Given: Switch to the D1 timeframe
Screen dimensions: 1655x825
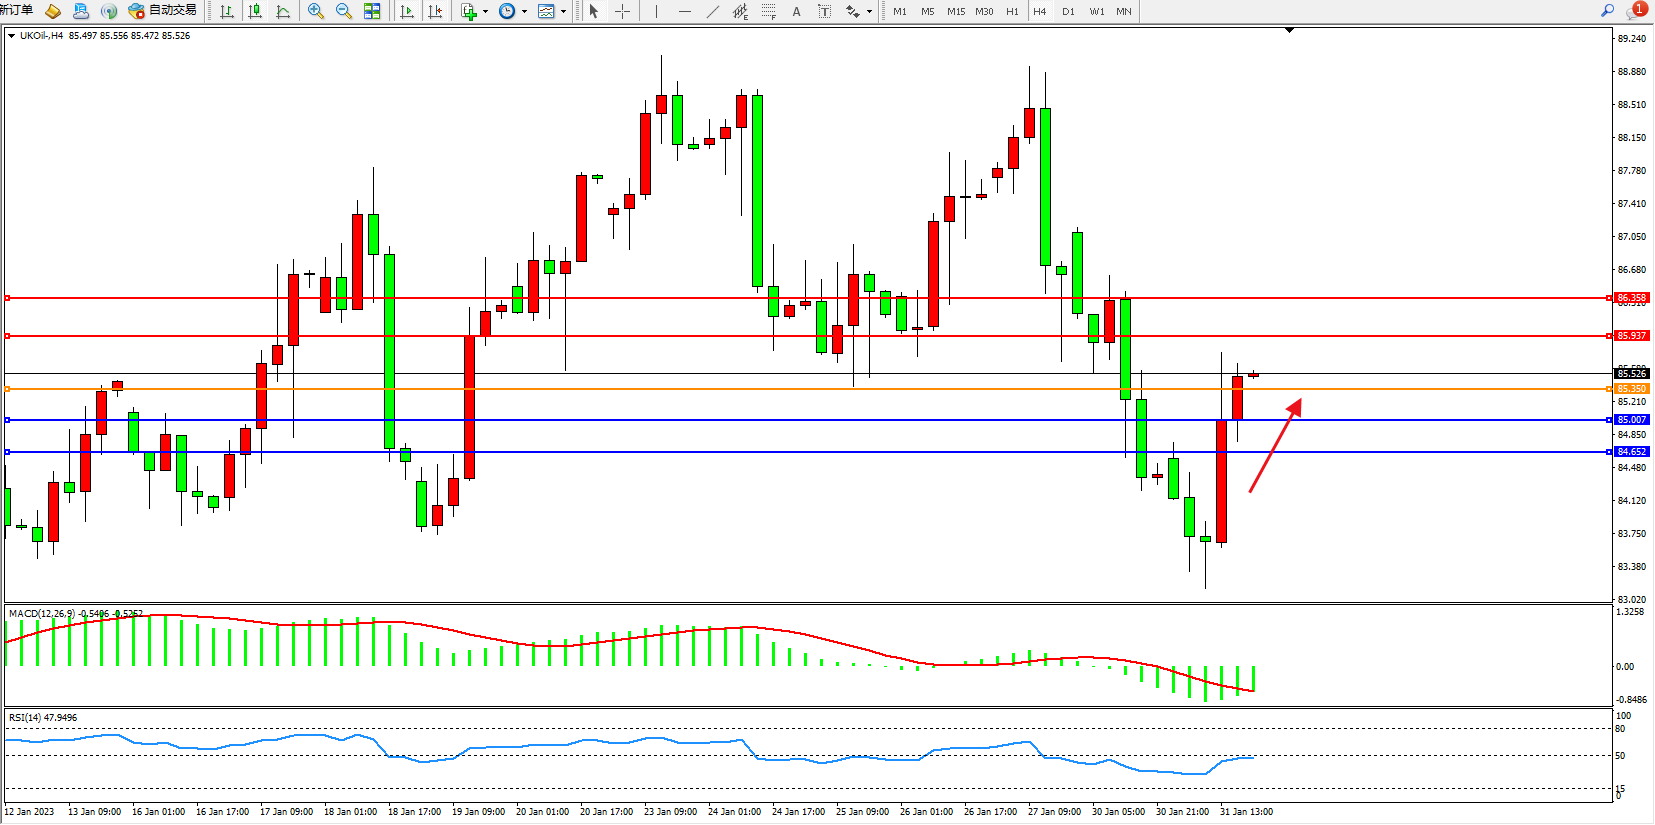Looking at the screenshot, I should click(x=1068, y=11).
